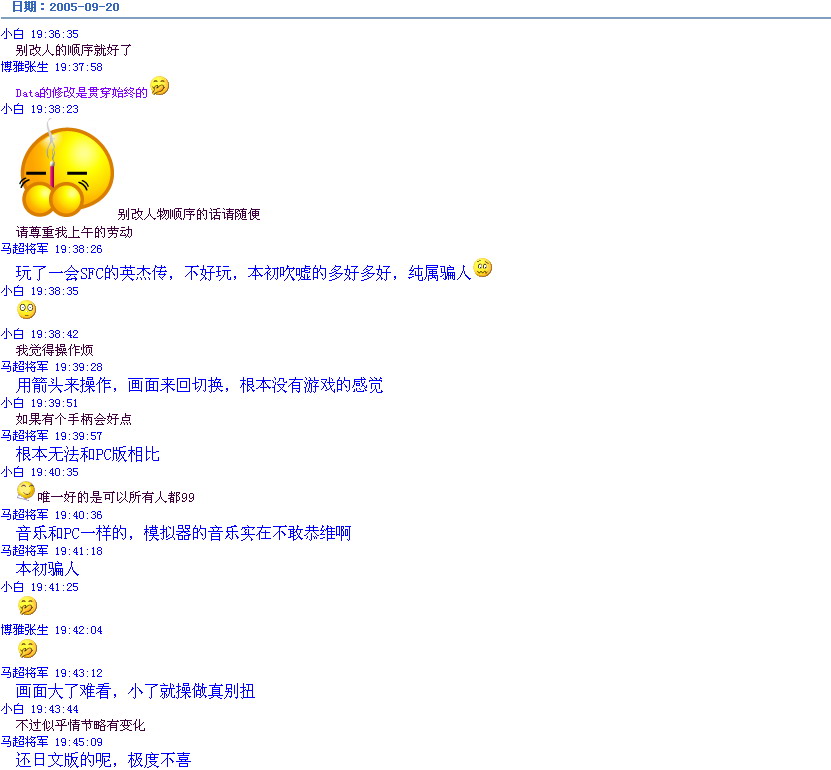The image size is (831, 770).
Task: Click sender line '小白 19:40:35'
Action: pos(40,472)
